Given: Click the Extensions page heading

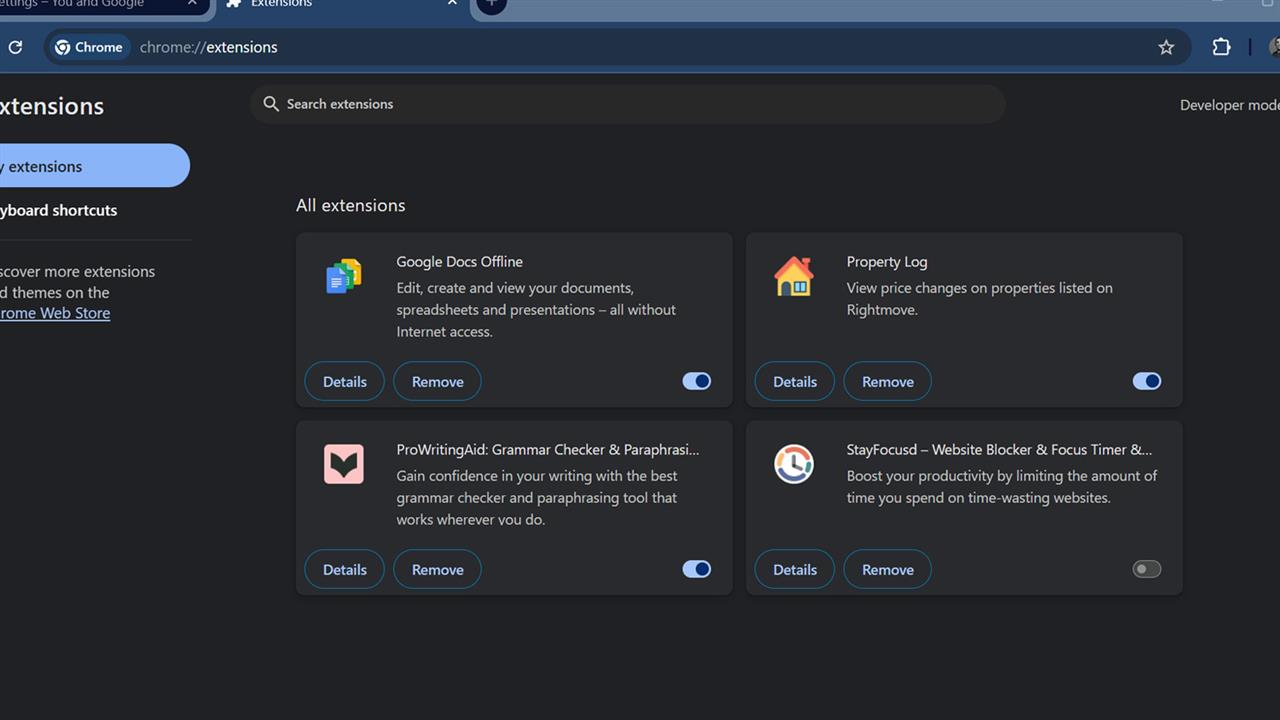Looking at the screenshot, I should coord(52,106).
